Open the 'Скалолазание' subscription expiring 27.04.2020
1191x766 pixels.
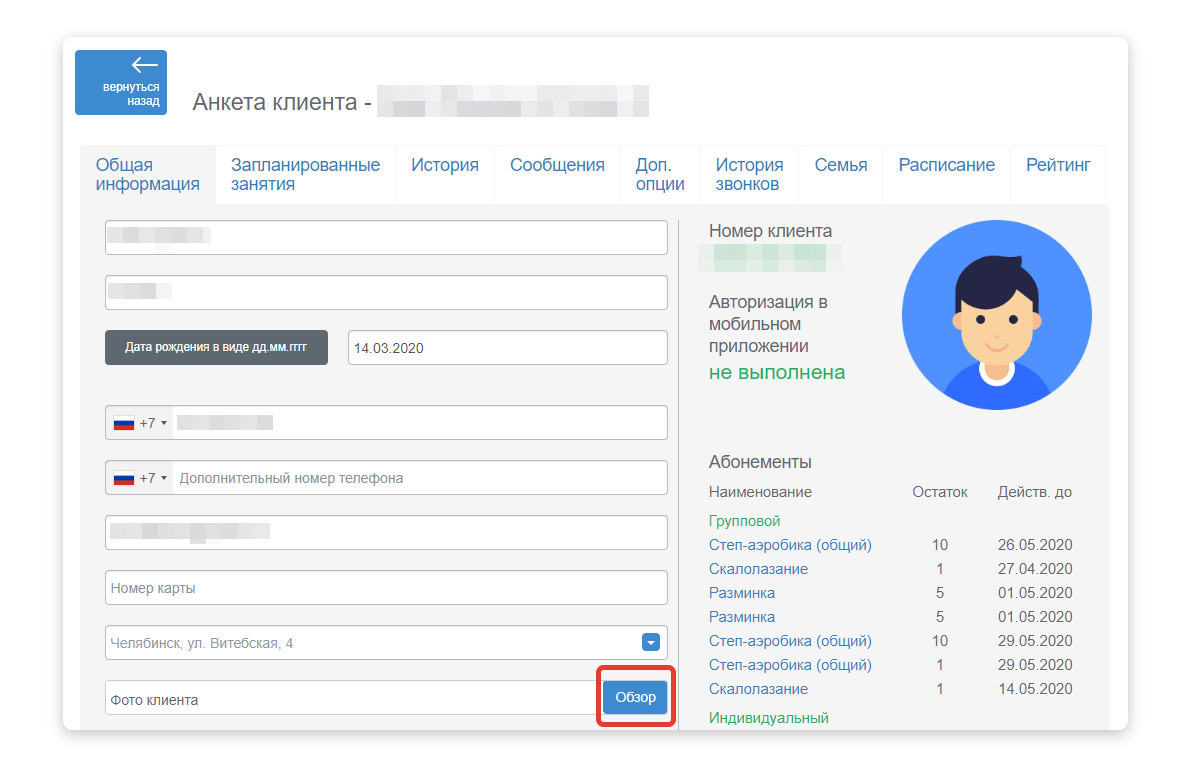(x=758, y=569)
